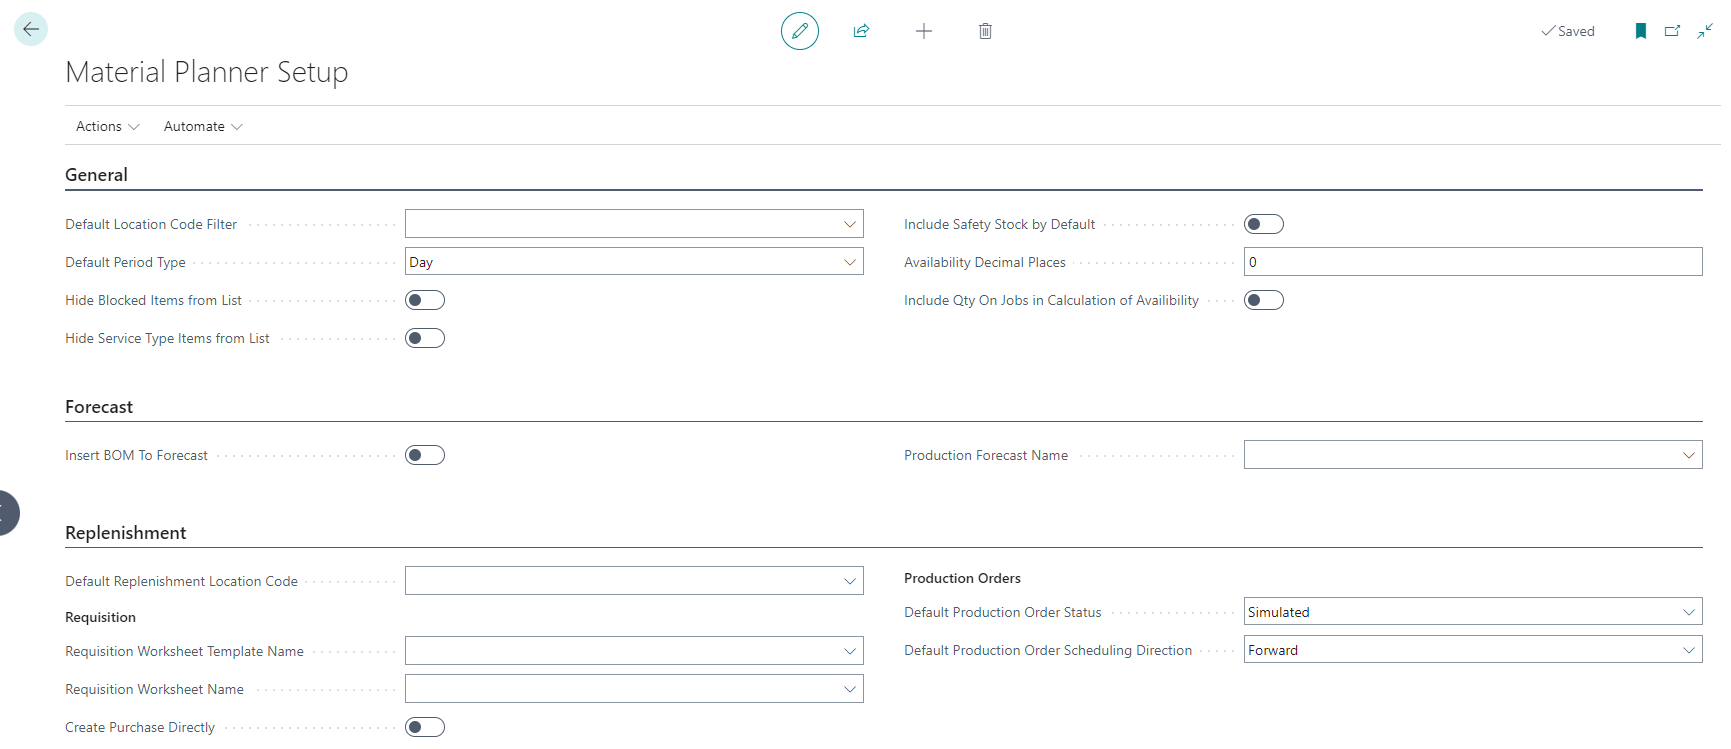The width and height of the screenshot is (1731, 749).
Task: Toggle Create Purchase Directly switch
Action: tap(425, 727)
